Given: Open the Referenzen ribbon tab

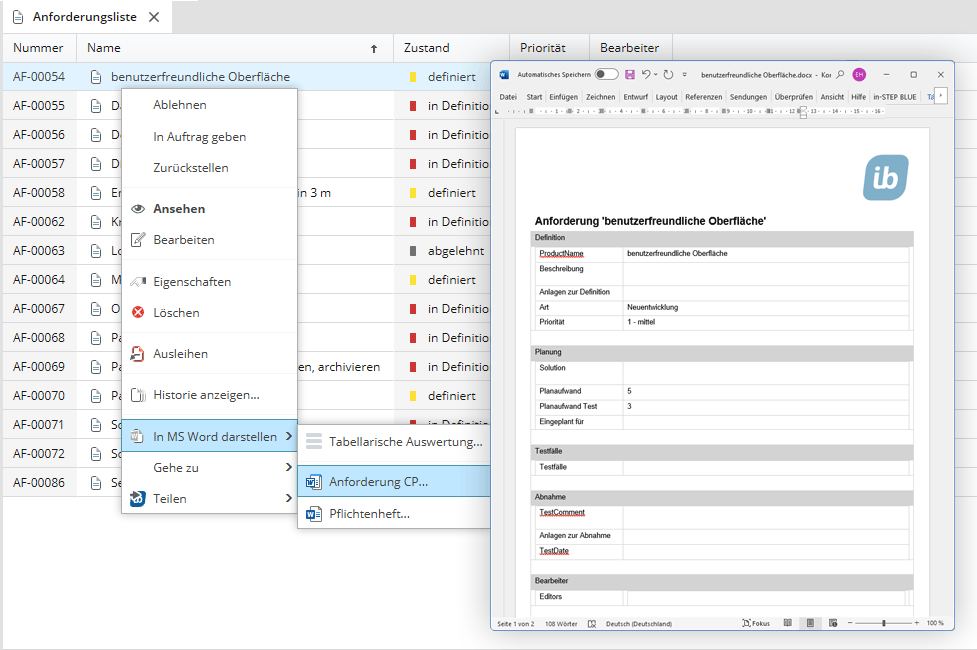Looking at the screenshot, I should (703, 97).
